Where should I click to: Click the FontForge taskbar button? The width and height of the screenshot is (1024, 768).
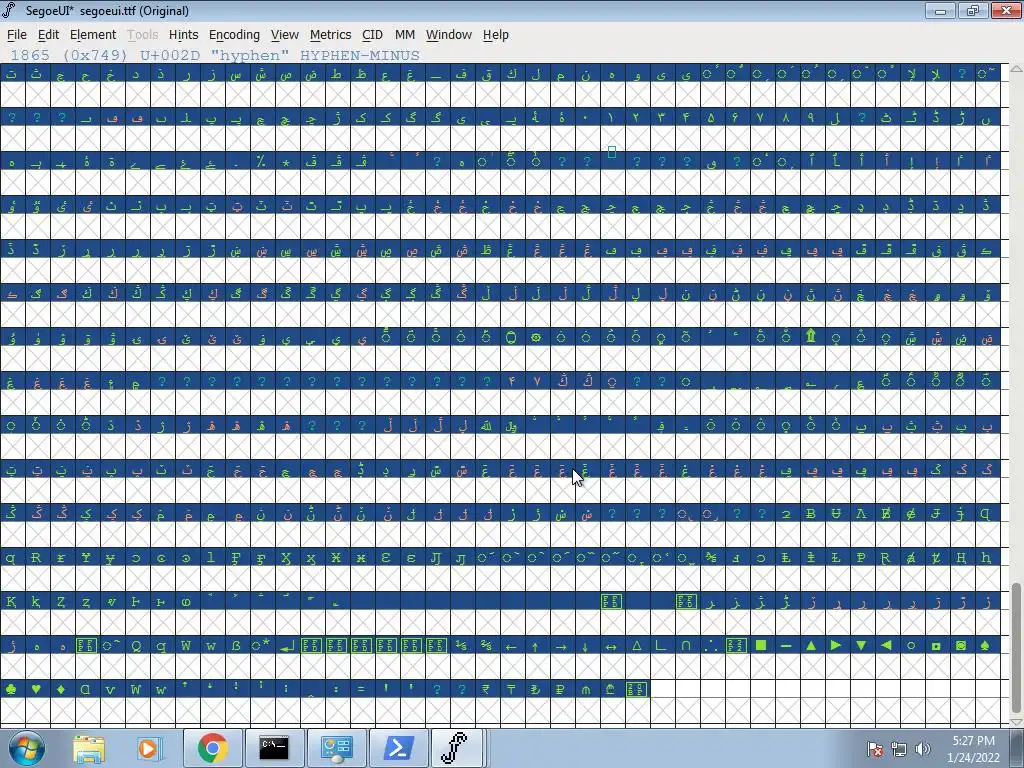[456, 748]
